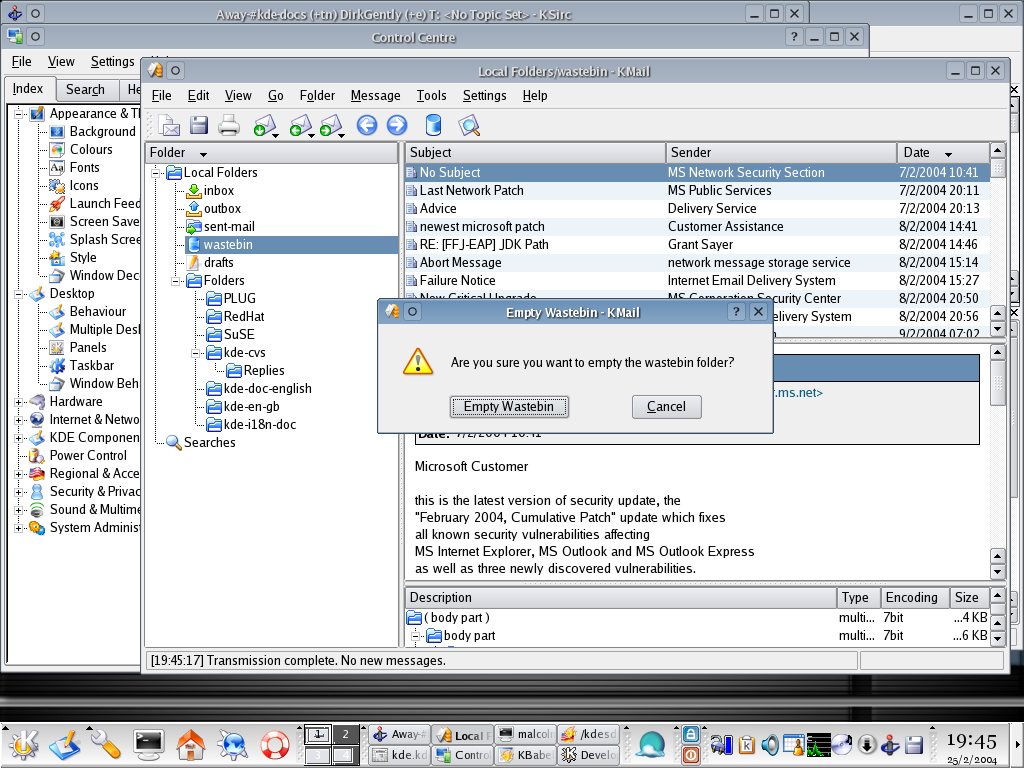Open dropdown arrow beside Check Mail icon
This screenshot has width=1024, height=768.
(276, 135)
